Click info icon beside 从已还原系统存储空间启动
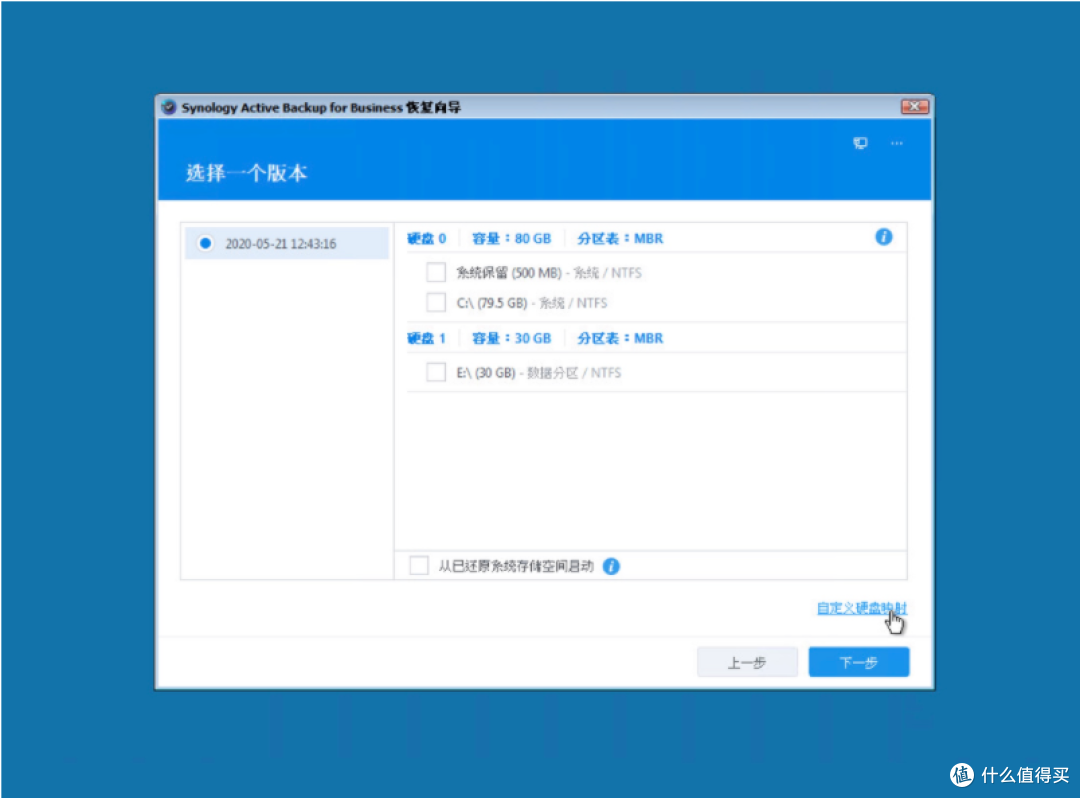This screenshot has height=798, width=1080. (611, 566)
